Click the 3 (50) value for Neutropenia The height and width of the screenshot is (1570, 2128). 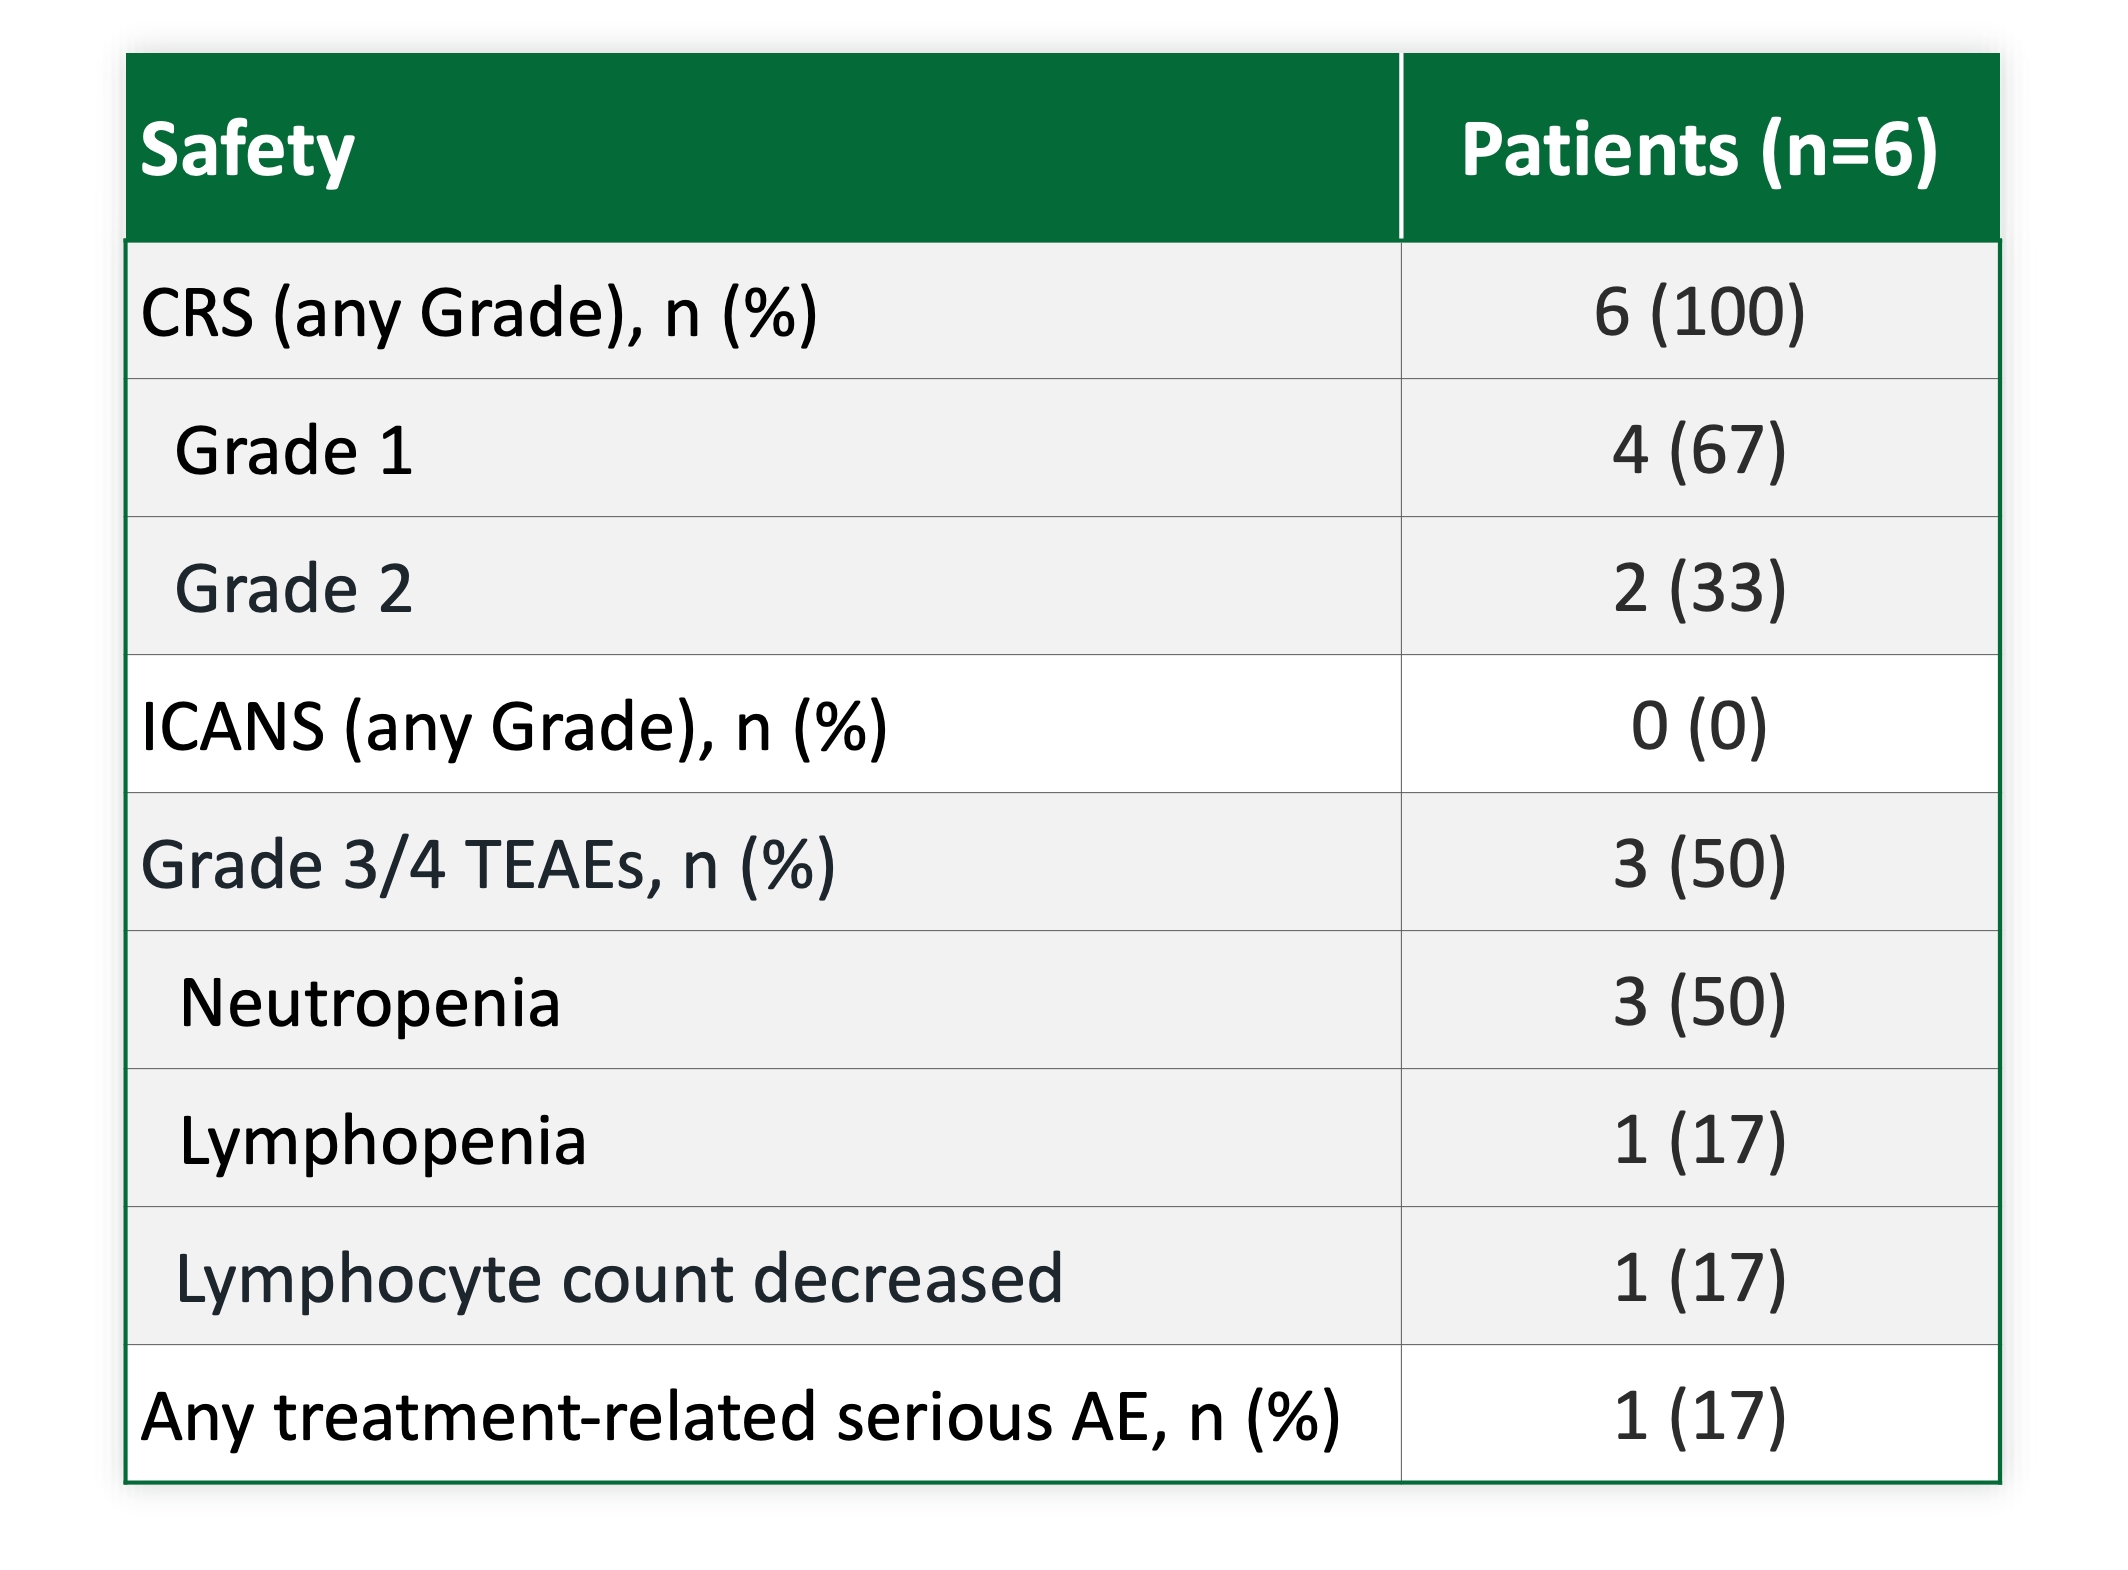[1699, 1002]
